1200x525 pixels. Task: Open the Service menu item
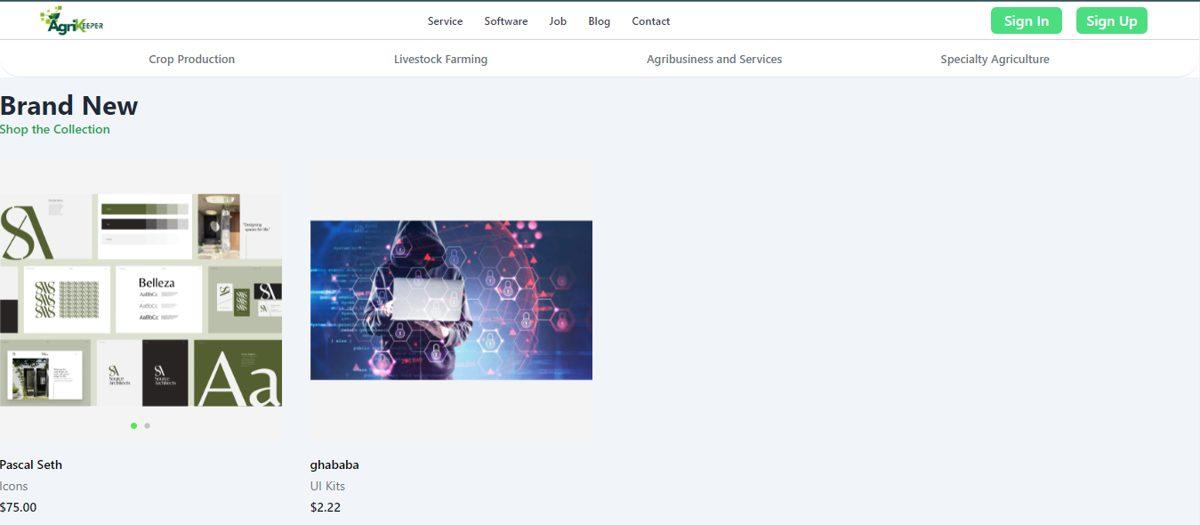[x=445, y=21]
